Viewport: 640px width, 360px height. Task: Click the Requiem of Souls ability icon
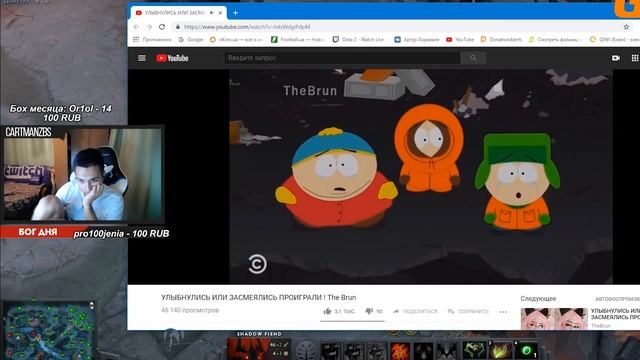coord(447,351)
